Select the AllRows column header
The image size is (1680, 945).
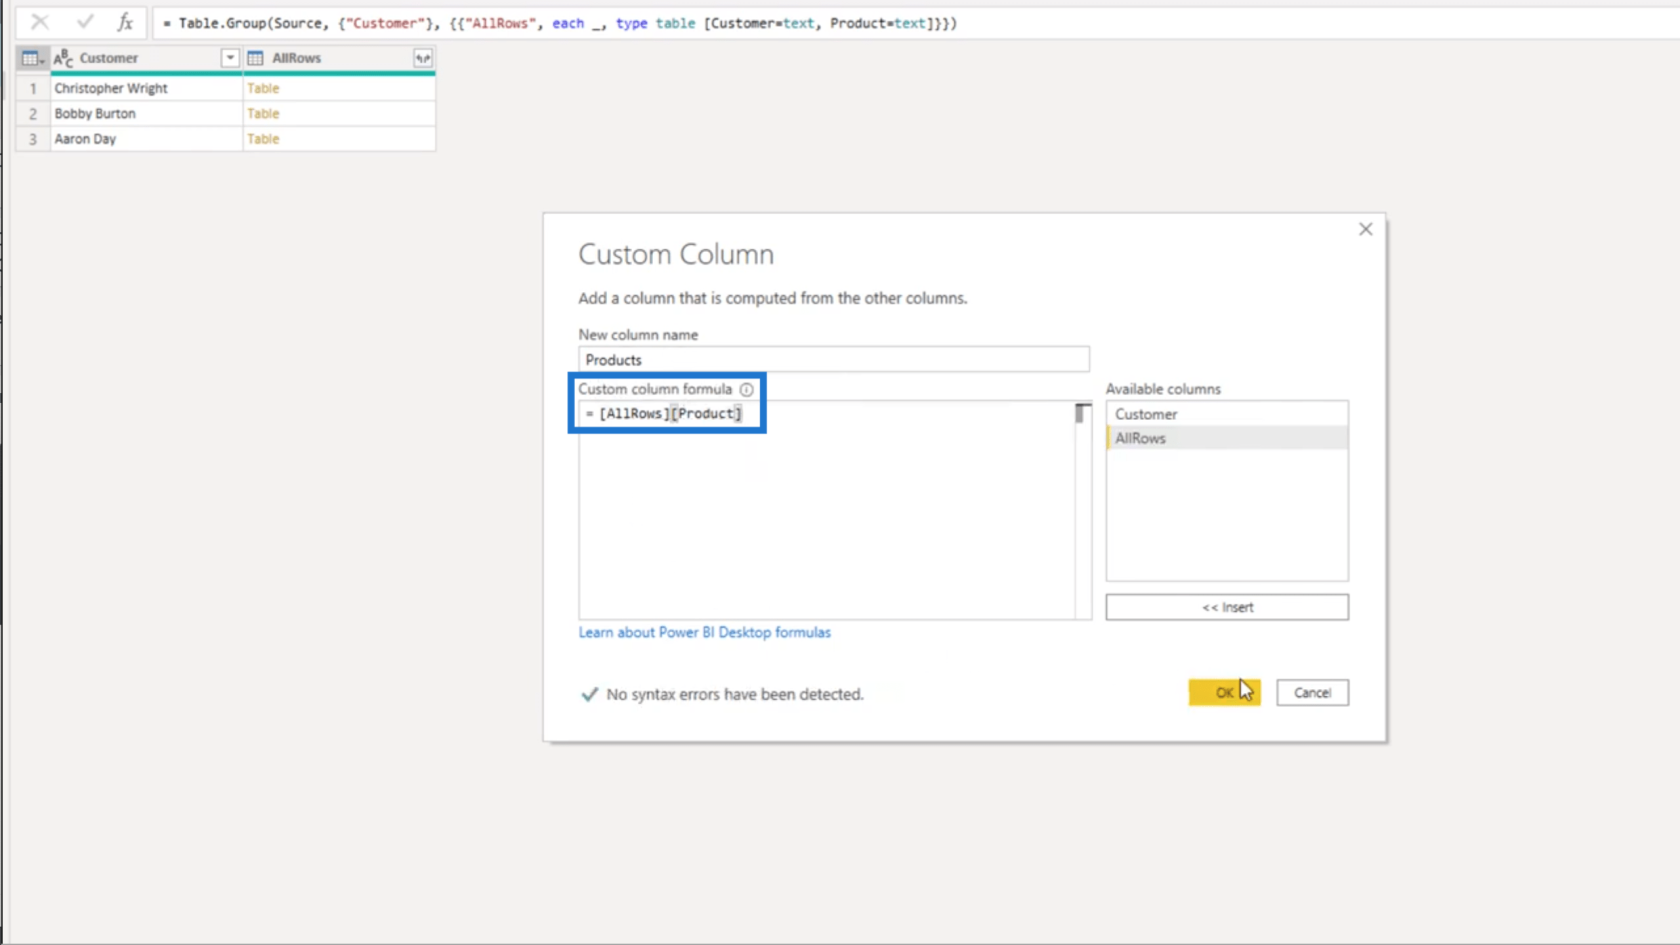pyautogui.click(x=339, y=58)
